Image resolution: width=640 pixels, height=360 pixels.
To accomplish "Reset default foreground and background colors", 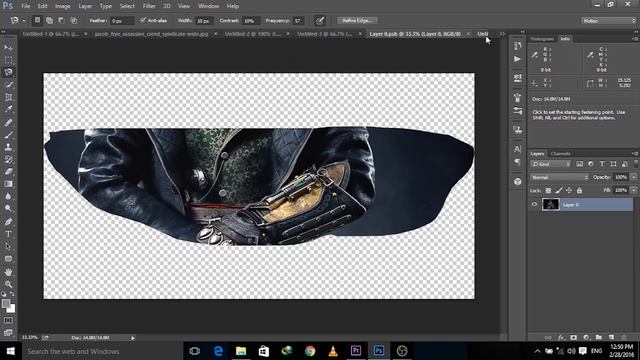I will coord(3,294).
